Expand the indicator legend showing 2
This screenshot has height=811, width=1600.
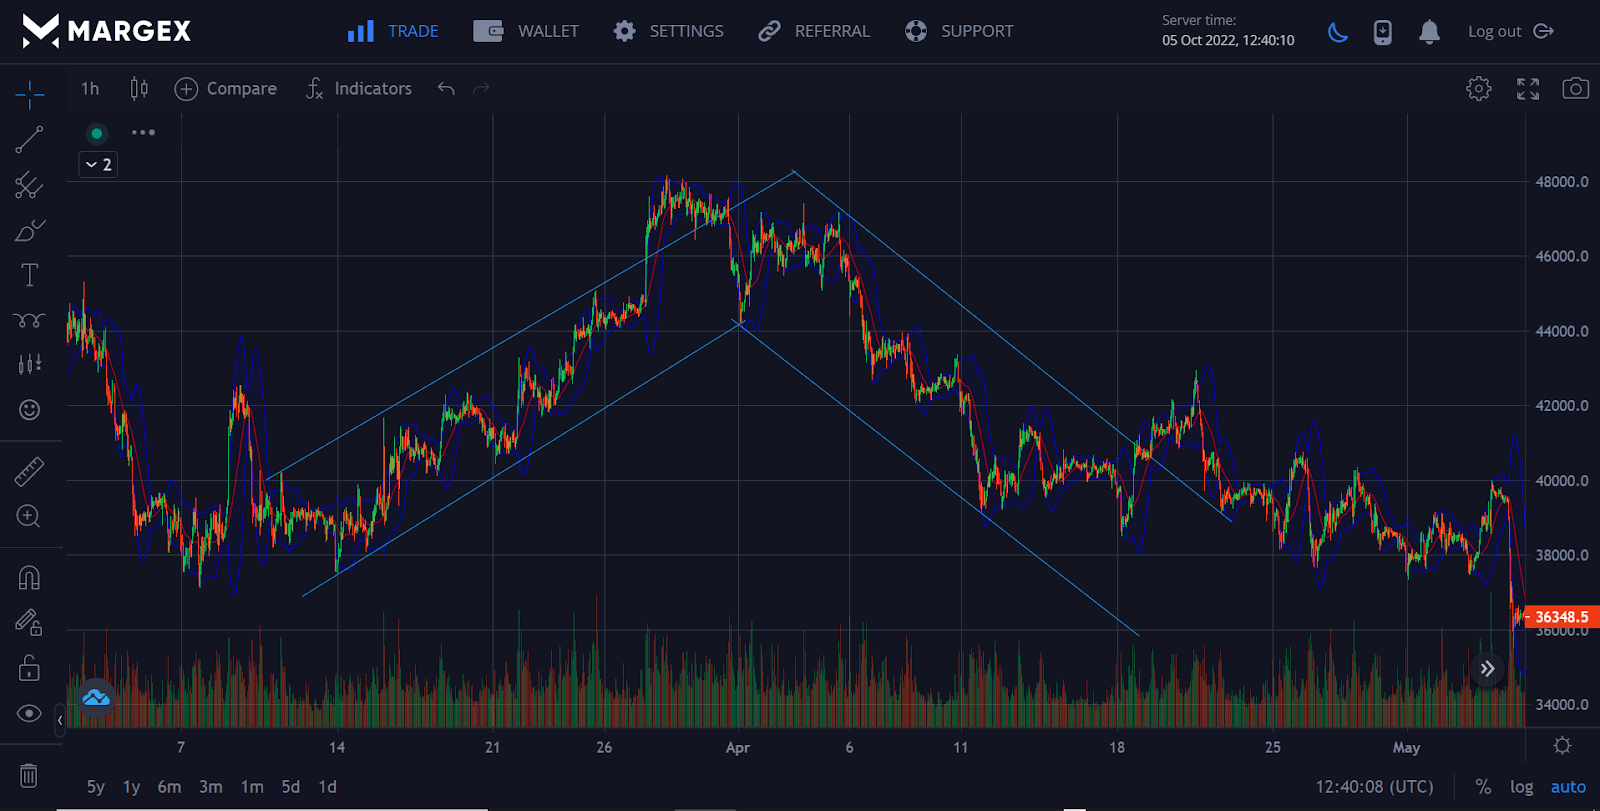tap(98, 165)
